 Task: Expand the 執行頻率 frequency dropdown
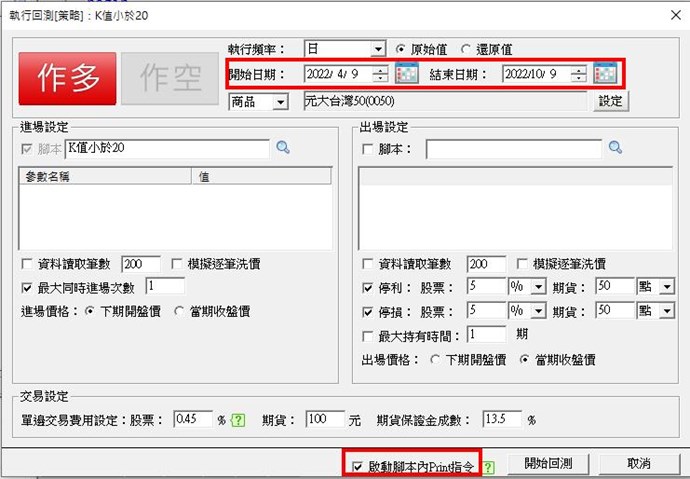coord(377,49)
